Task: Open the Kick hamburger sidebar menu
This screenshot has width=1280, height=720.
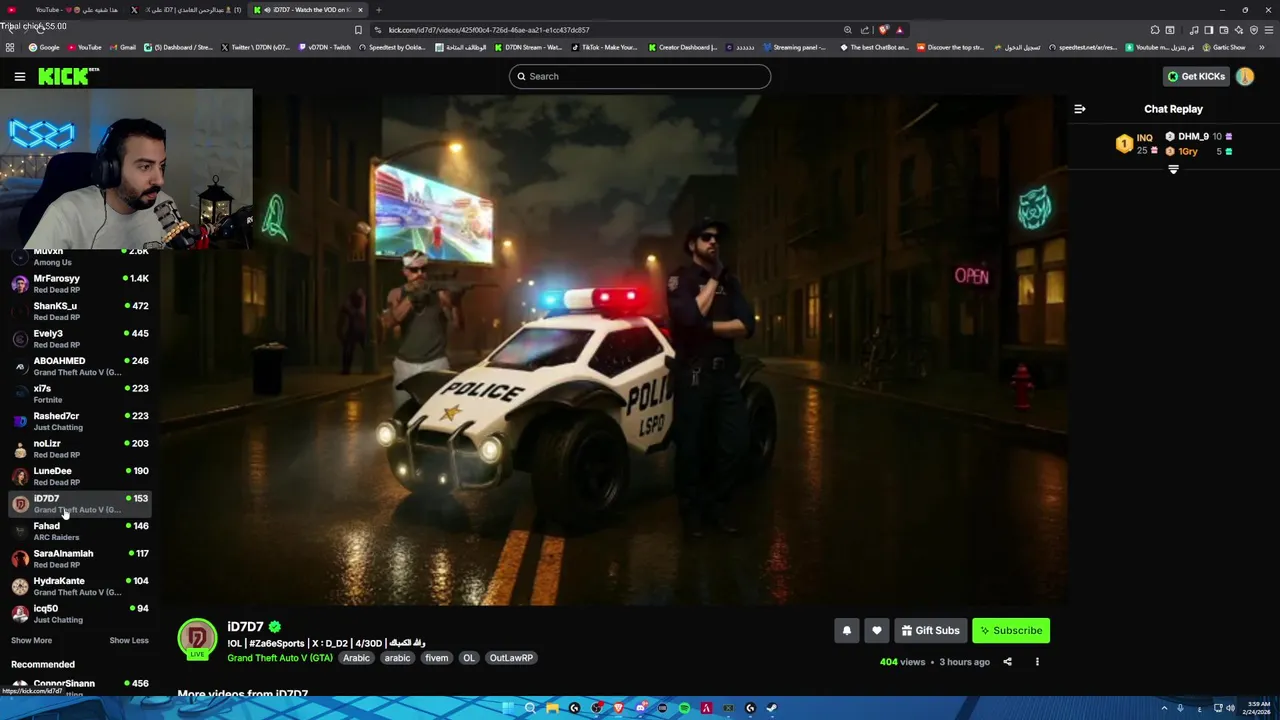Action: [x=19, y=76]
